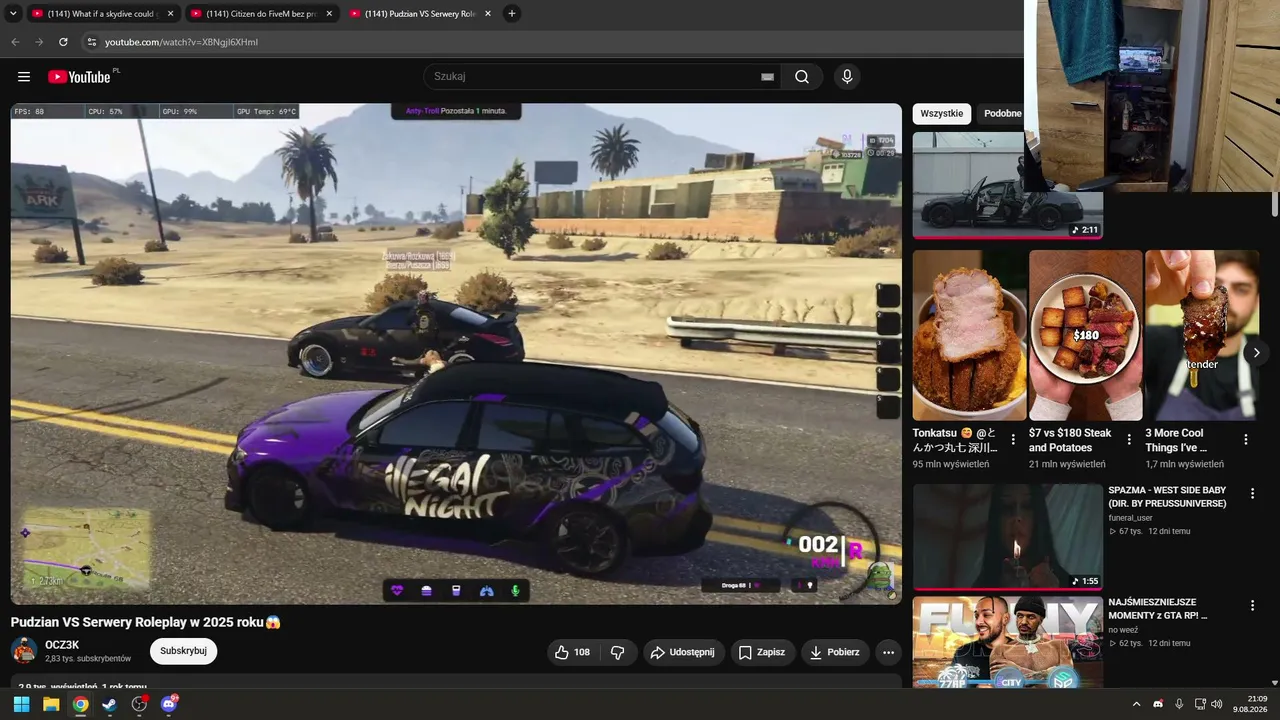This screenshot has height=720, width=1280.
Task: Subscribe with the Subskrybuj button
Action: pos(183,651)
